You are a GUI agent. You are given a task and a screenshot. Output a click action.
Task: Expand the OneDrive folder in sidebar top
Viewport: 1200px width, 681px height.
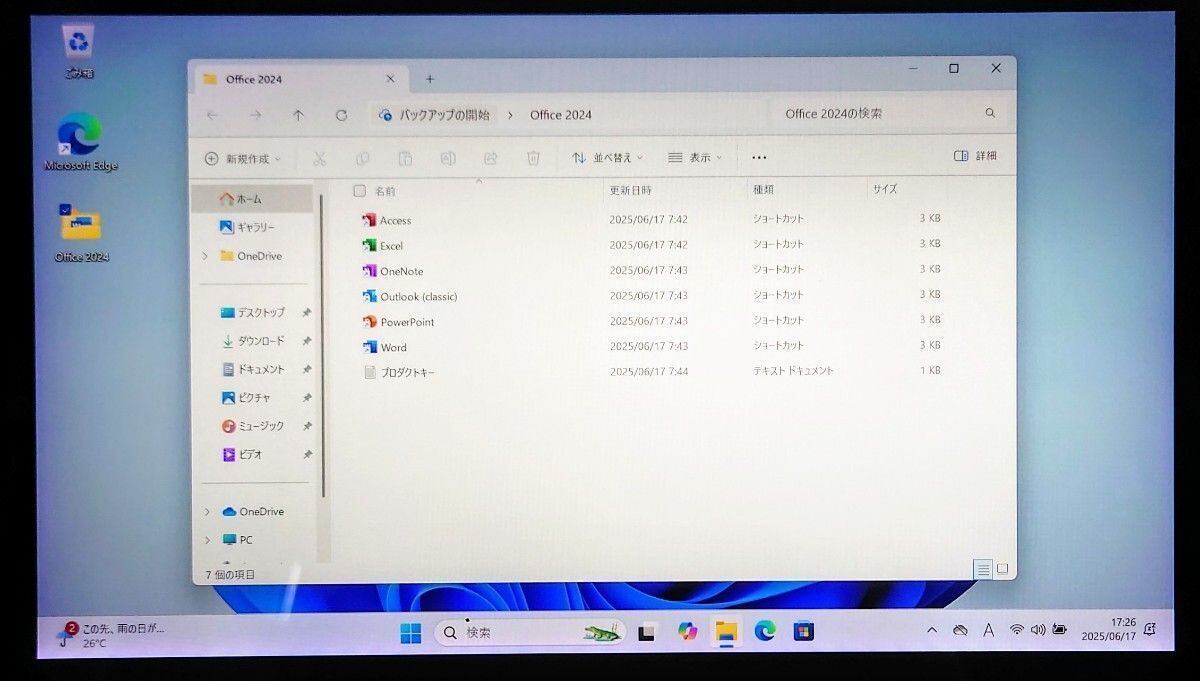click(x=205, y=256)
